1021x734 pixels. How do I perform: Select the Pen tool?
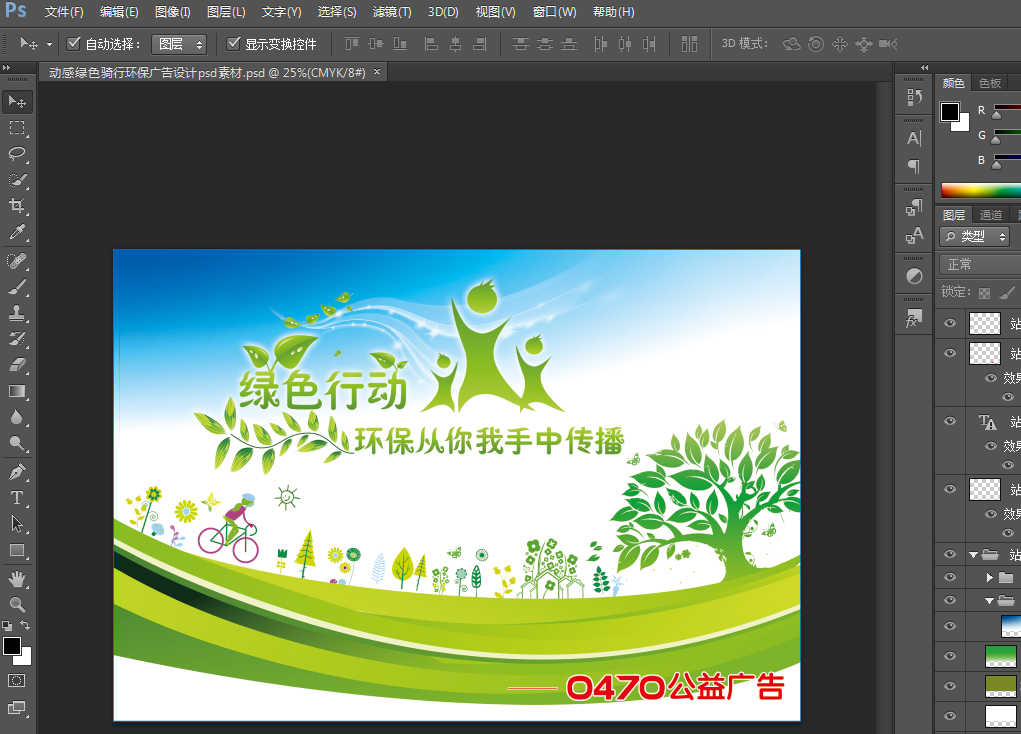[x=17, y=472]
